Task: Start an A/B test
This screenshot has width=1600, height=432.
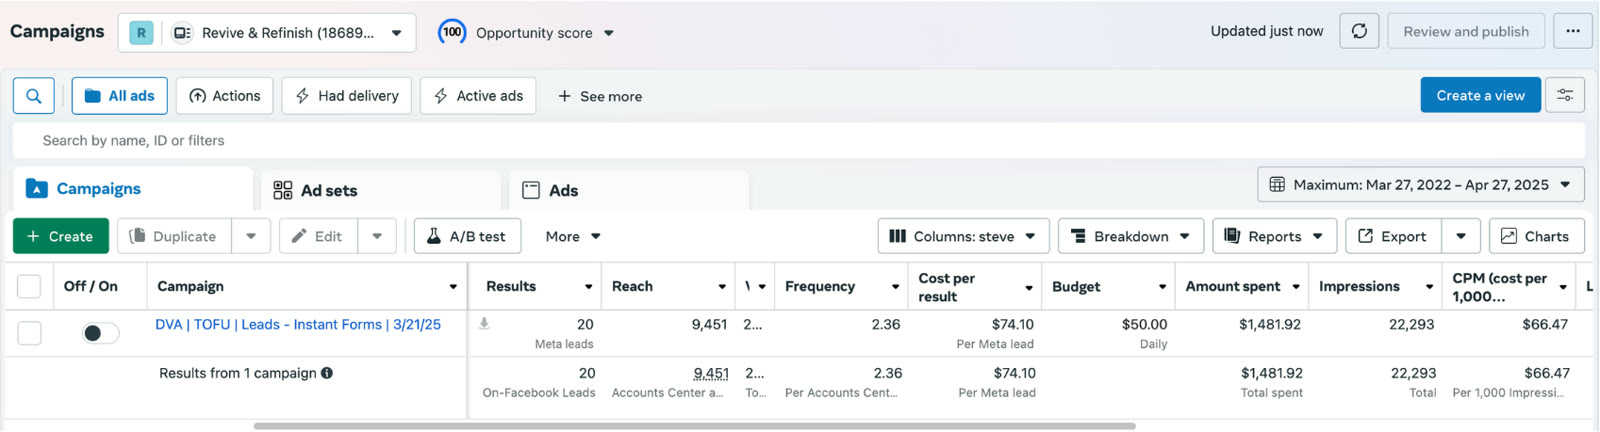Action: click(467, 236)
